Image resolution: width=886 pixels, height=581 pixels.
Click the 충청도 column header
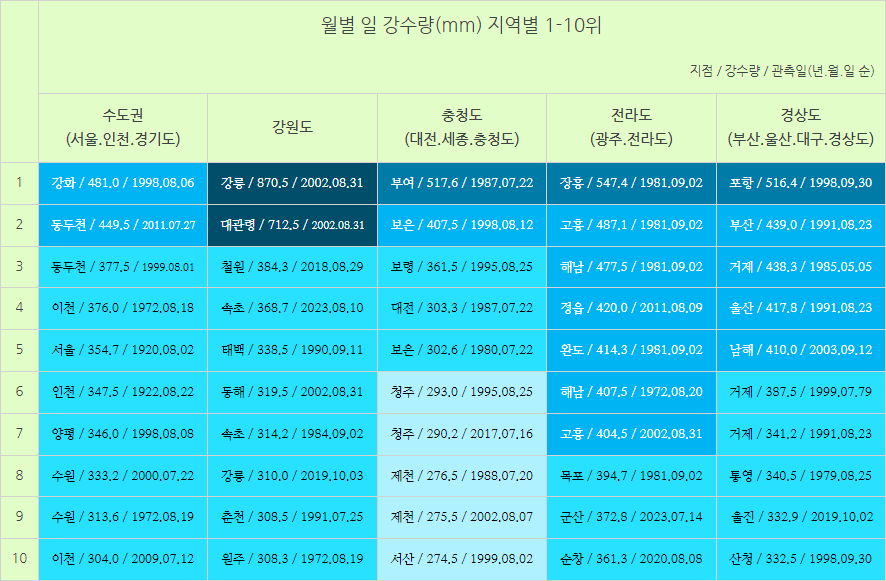[x=462, y=127]
